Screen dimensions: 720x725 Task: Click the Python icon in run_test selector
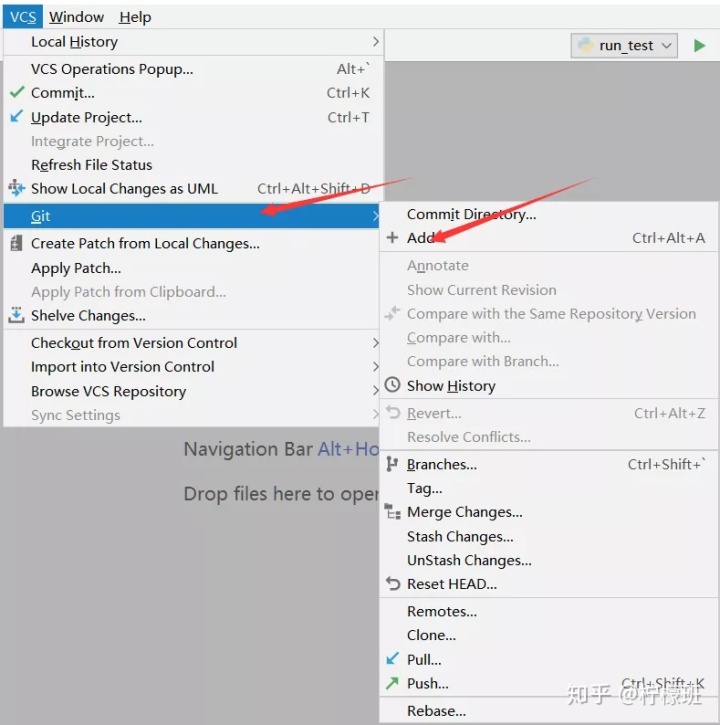tap(586, 45)
